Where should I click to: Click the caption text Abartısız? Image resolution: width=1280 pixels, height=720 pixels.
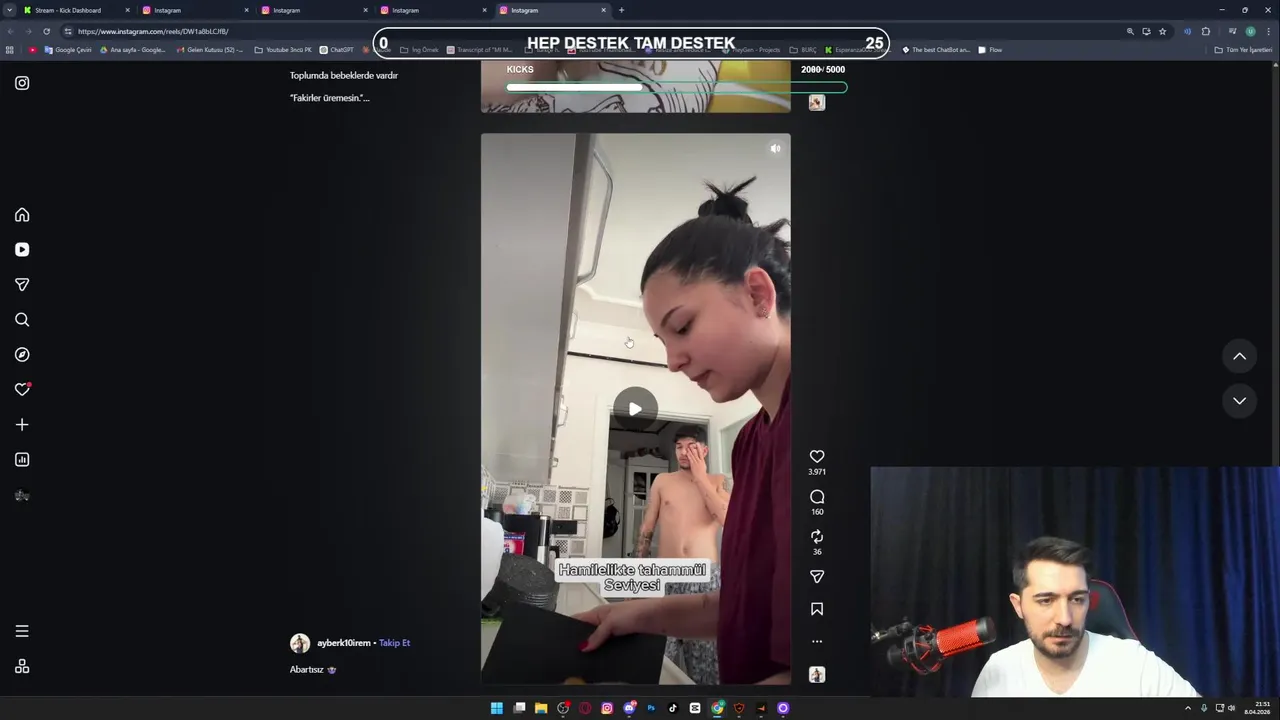pos(307,670)
